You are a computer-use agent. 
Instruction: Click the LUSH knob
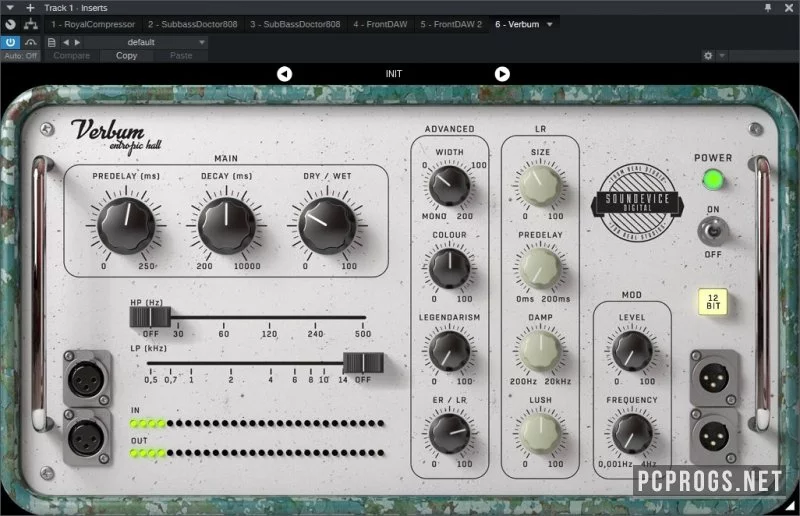540,433
